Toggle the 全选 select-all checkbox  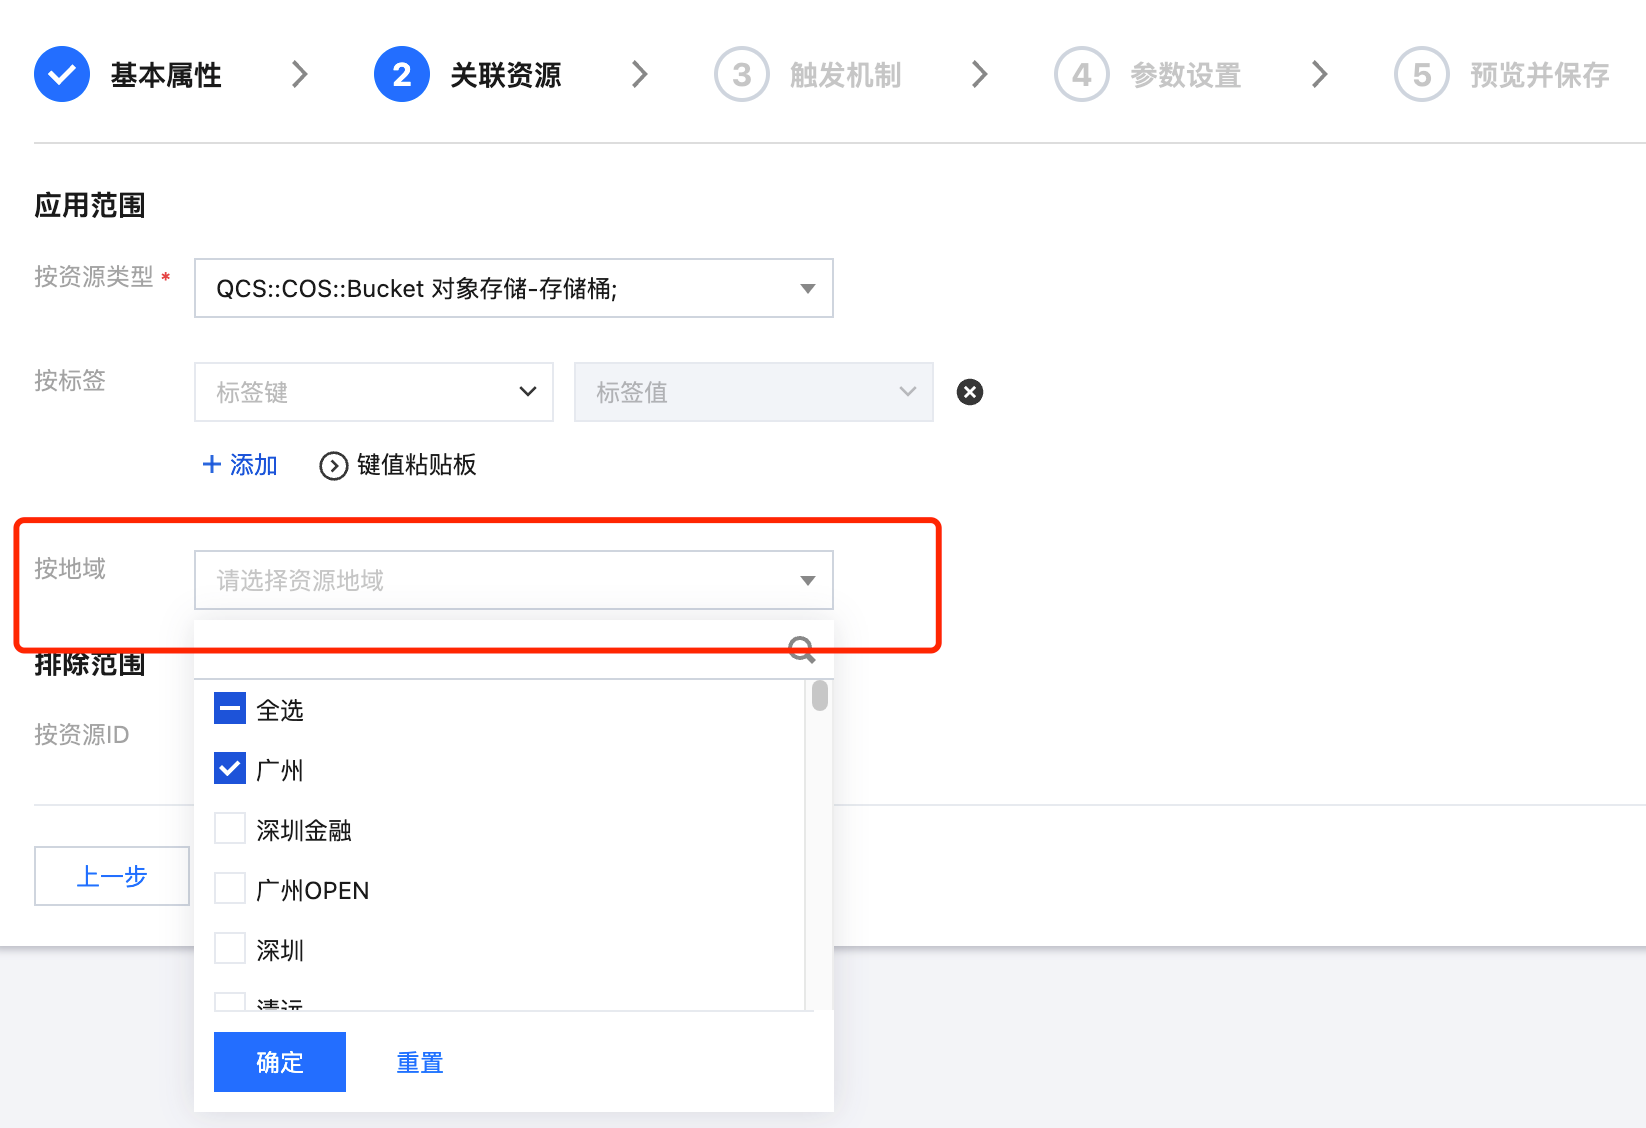coord(230,709)
